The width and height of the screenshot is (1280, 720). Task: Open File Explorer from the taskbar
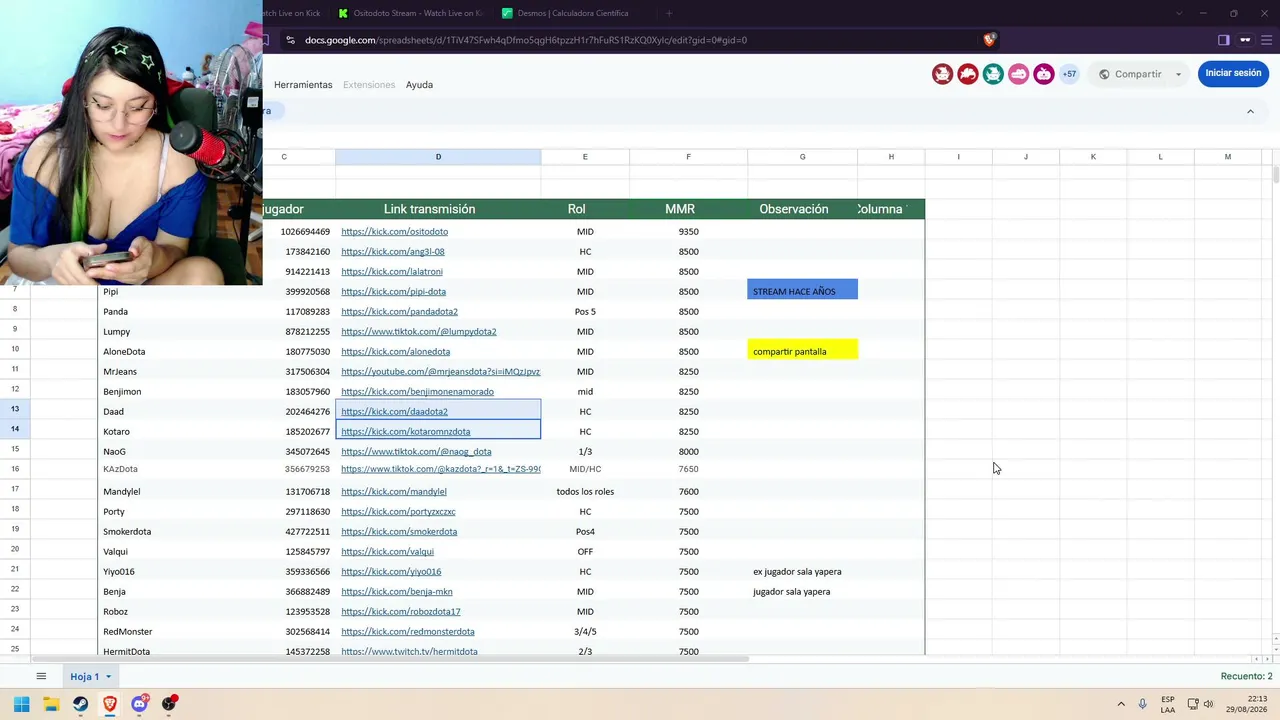coord(51,704)
